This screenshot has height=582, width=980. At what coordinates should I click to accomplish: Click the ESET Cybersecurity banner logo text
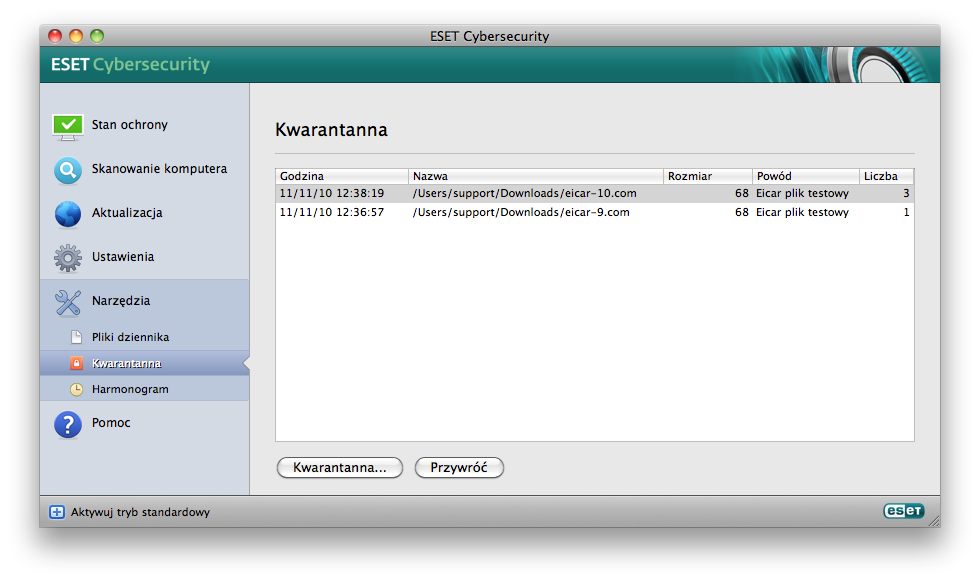[x=130, y=64]
